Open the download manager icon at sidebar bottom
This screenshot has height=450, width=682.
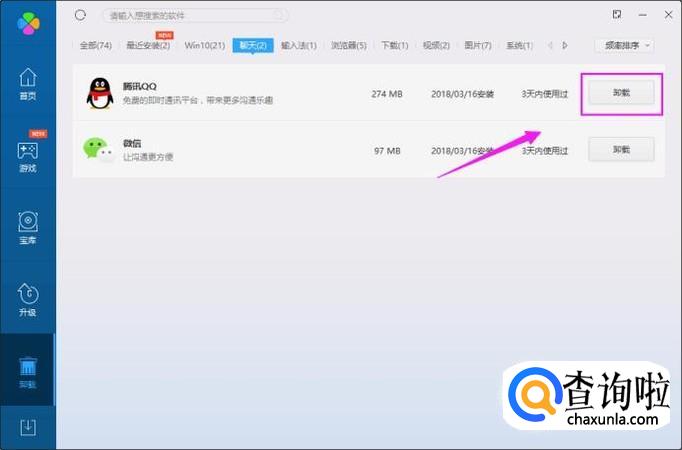point(28,427)
